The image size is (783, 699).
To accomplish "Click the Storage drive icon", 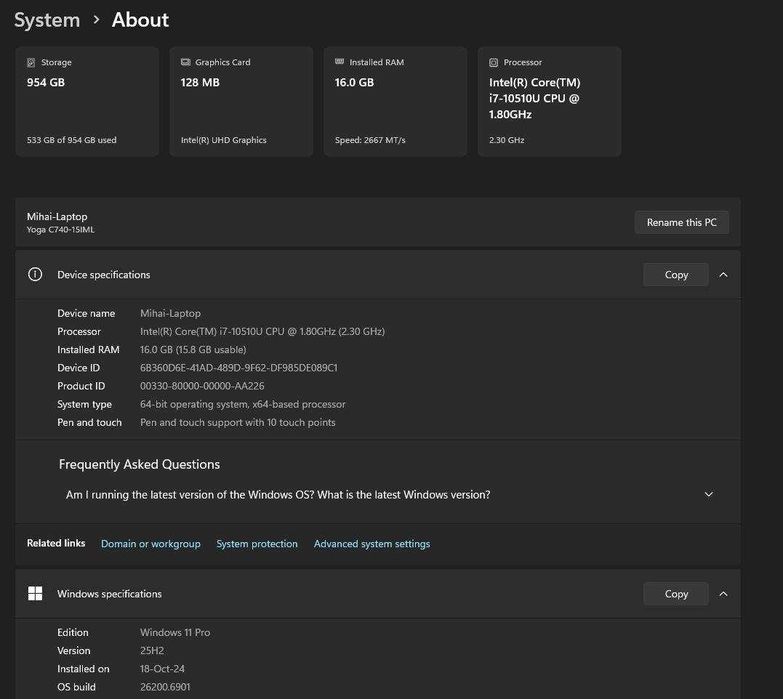I will click(x=31, y=62).
